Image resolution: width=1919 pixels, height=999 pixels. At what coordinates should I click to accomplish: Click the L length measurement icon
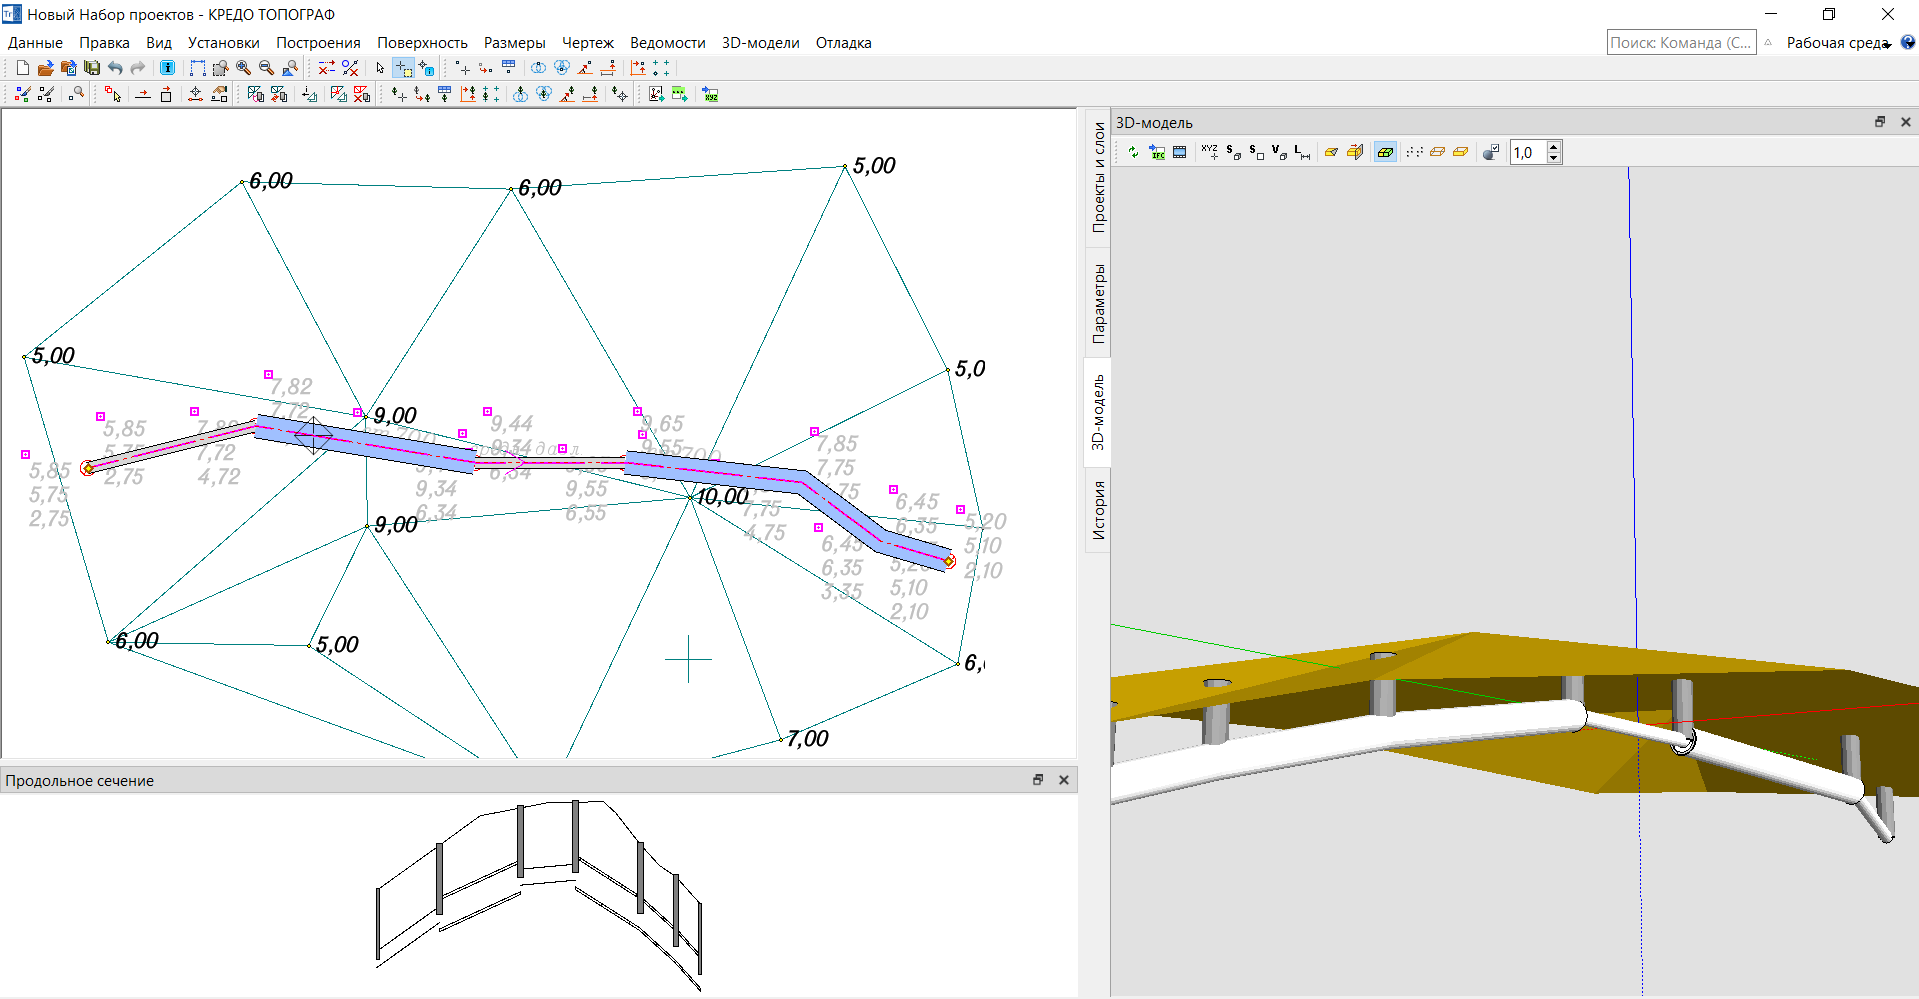point(1302,152)
